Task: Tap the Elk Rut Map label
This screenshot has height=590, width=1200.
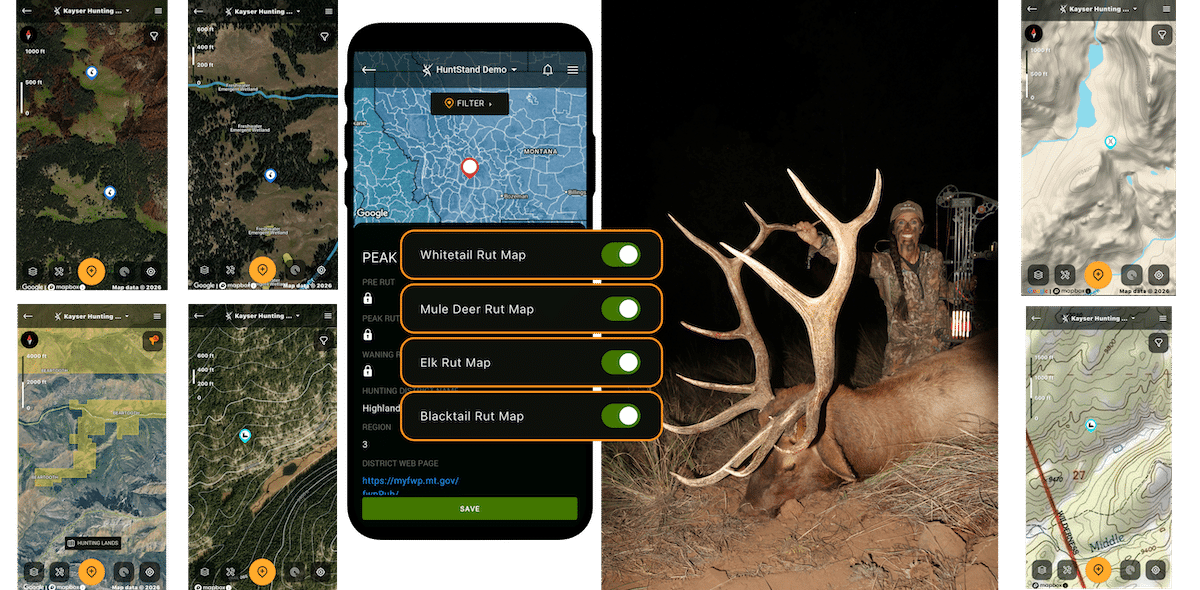Action: (455, 362)
